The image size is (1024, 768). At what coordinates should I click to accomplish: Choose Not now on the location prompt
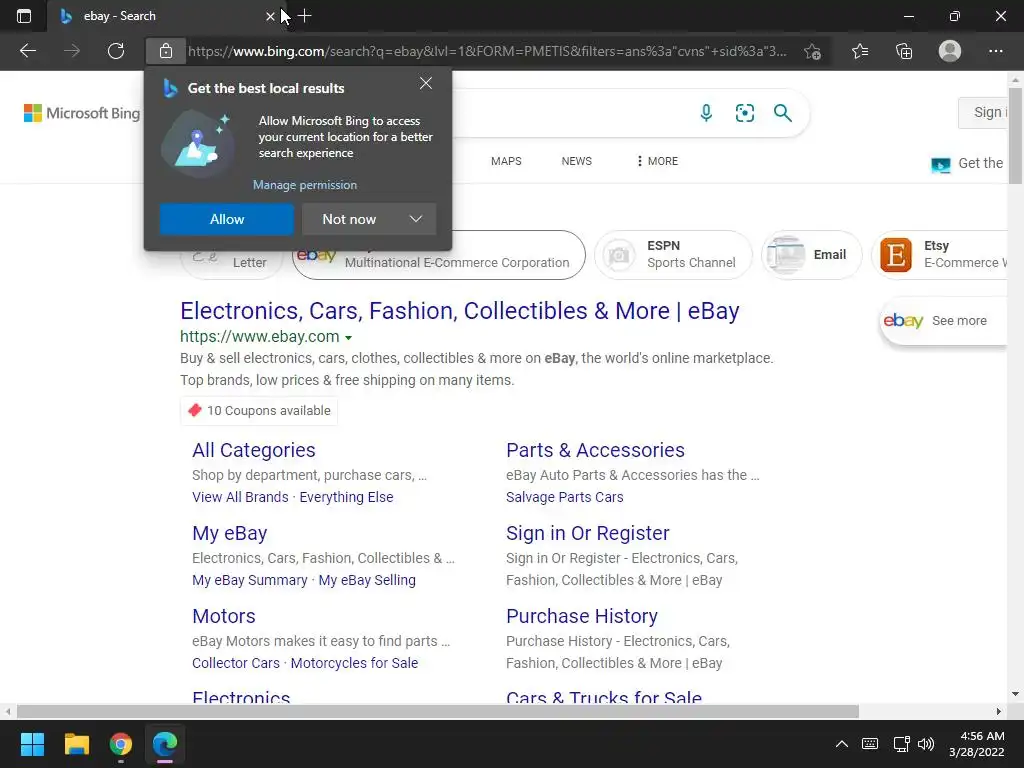[349, 219]
